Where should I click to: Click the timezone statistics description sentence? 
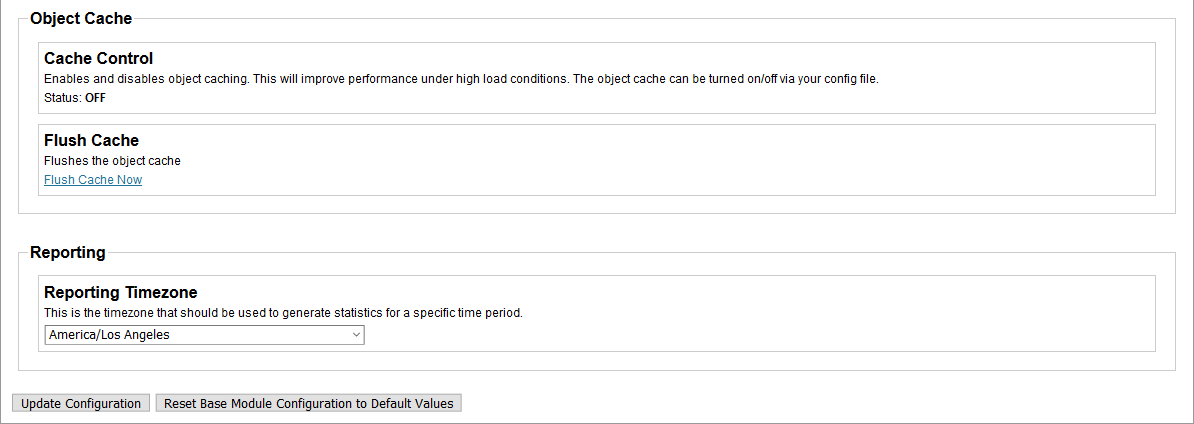[283, 313]
